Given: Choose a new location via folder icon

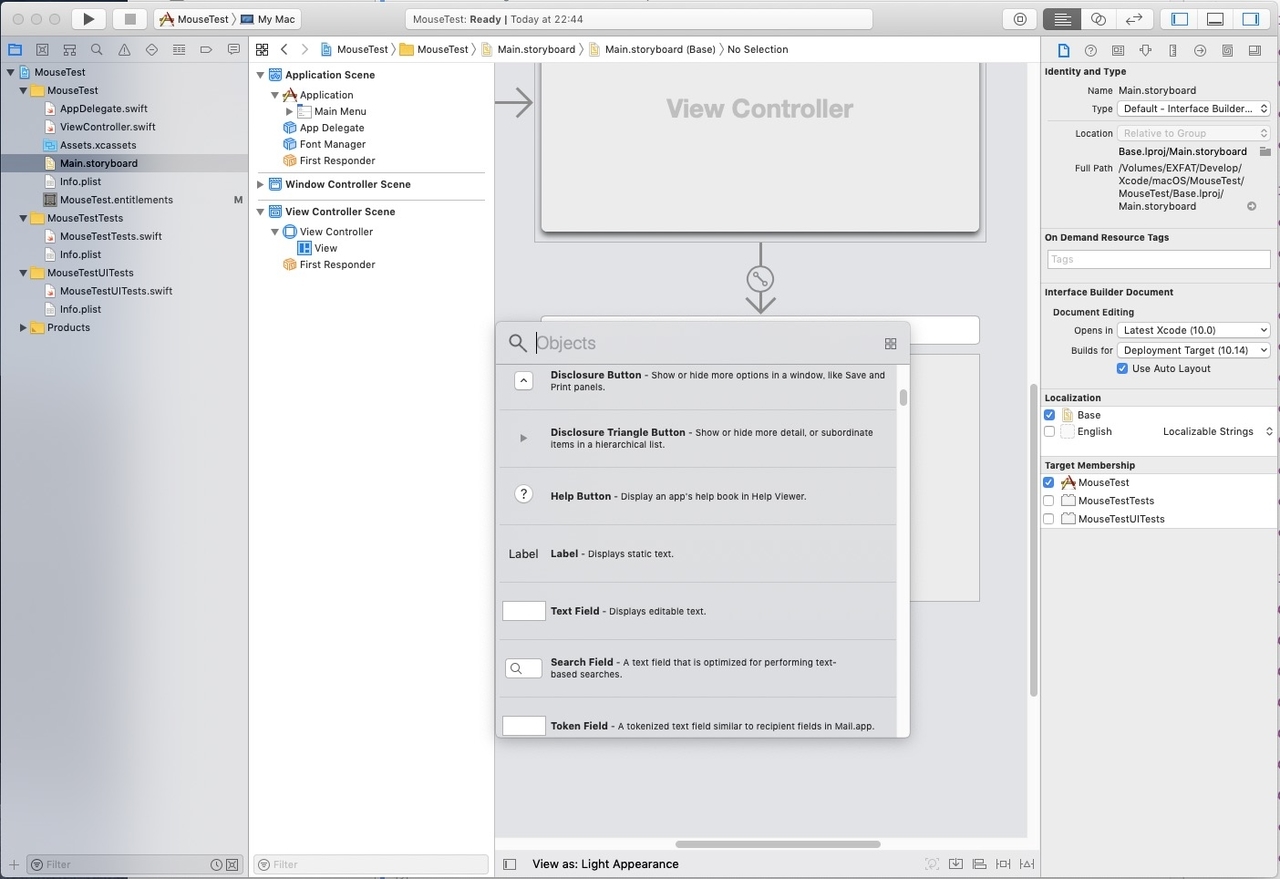Looking at the screenshot, I should [x=1265, y=151].
